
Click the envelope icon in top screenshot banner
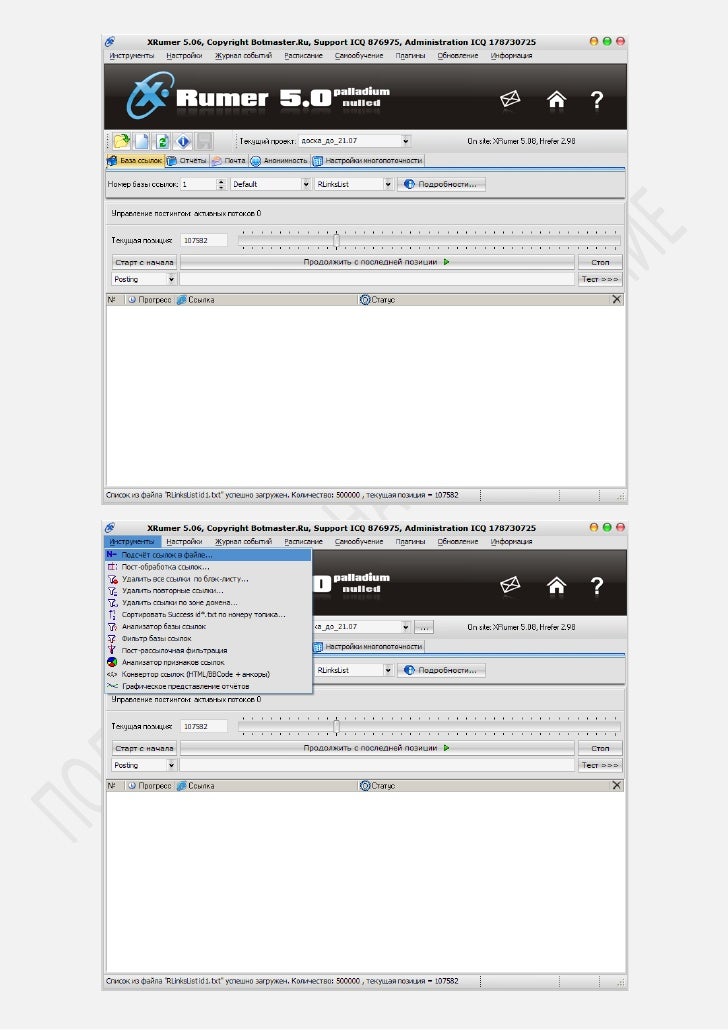(x=510, y=99)
